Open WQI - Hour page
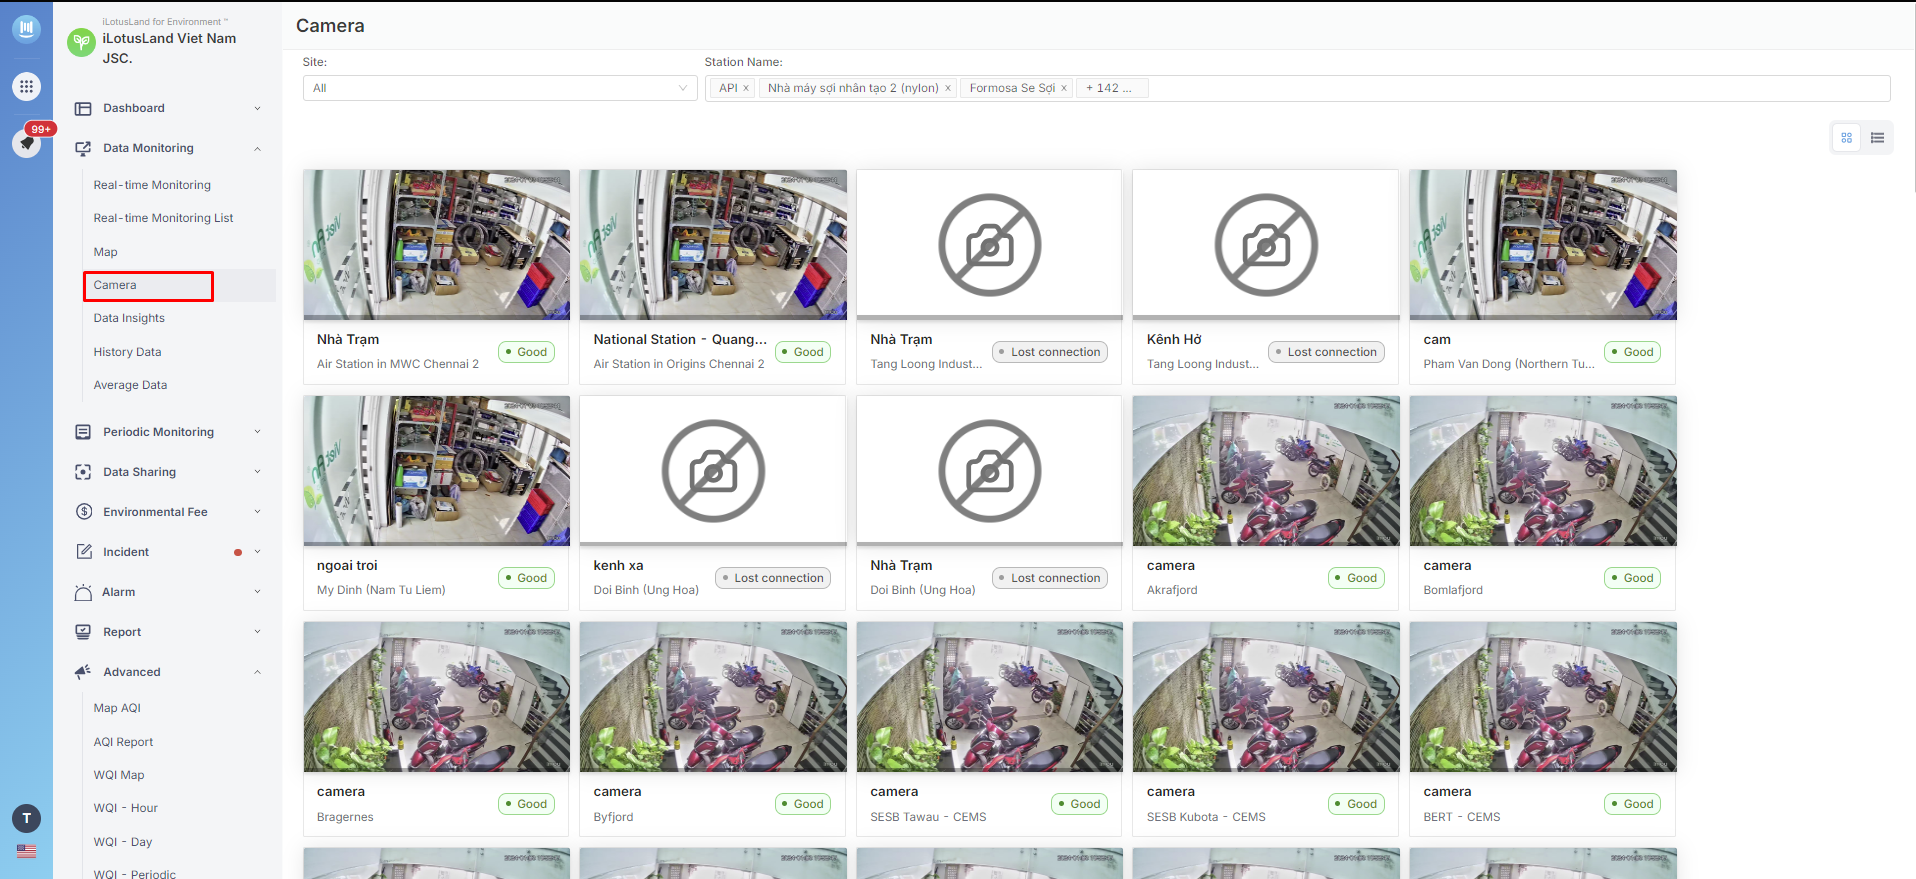Screen dimensions: 1916x879 coord(126,808)
